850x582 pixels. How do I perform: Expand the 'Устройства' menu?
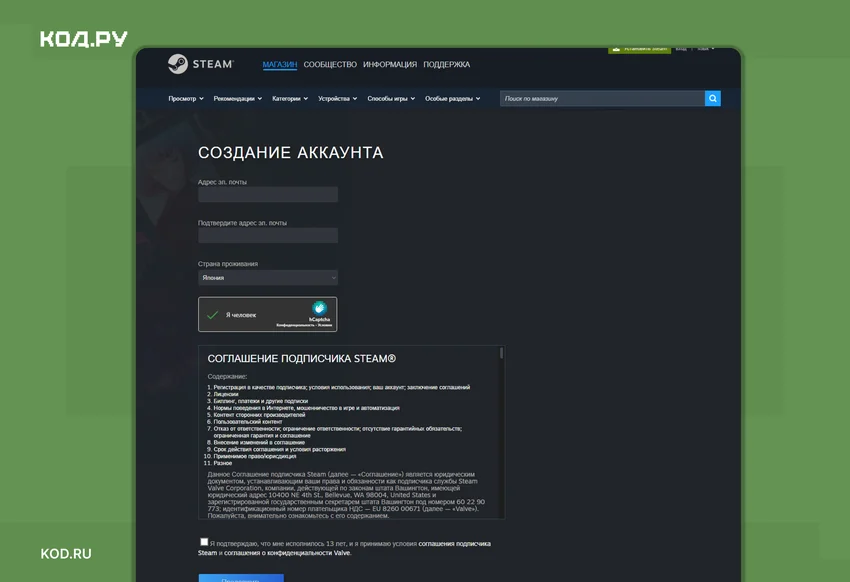click(337, 99)
